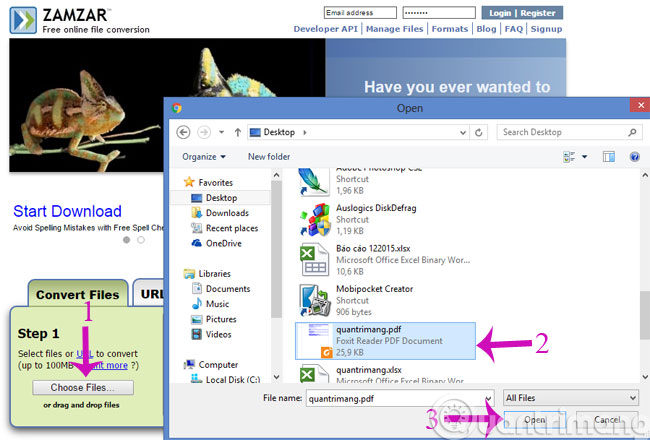The height and width of the screenshot is (440, 650).
Task: Open the Blog link
Action: [486, 29]
